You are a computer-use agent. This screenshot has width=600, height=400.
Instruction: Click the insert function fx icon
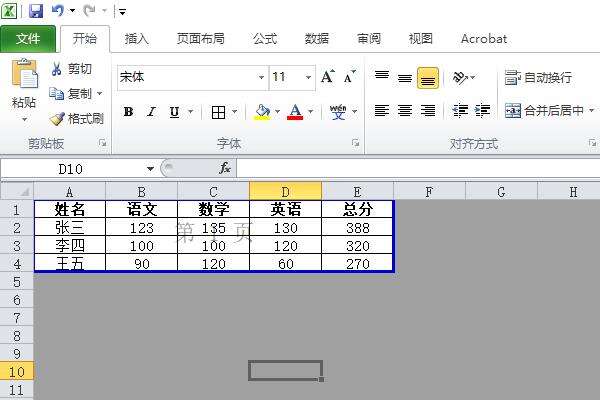coord(225,168)
